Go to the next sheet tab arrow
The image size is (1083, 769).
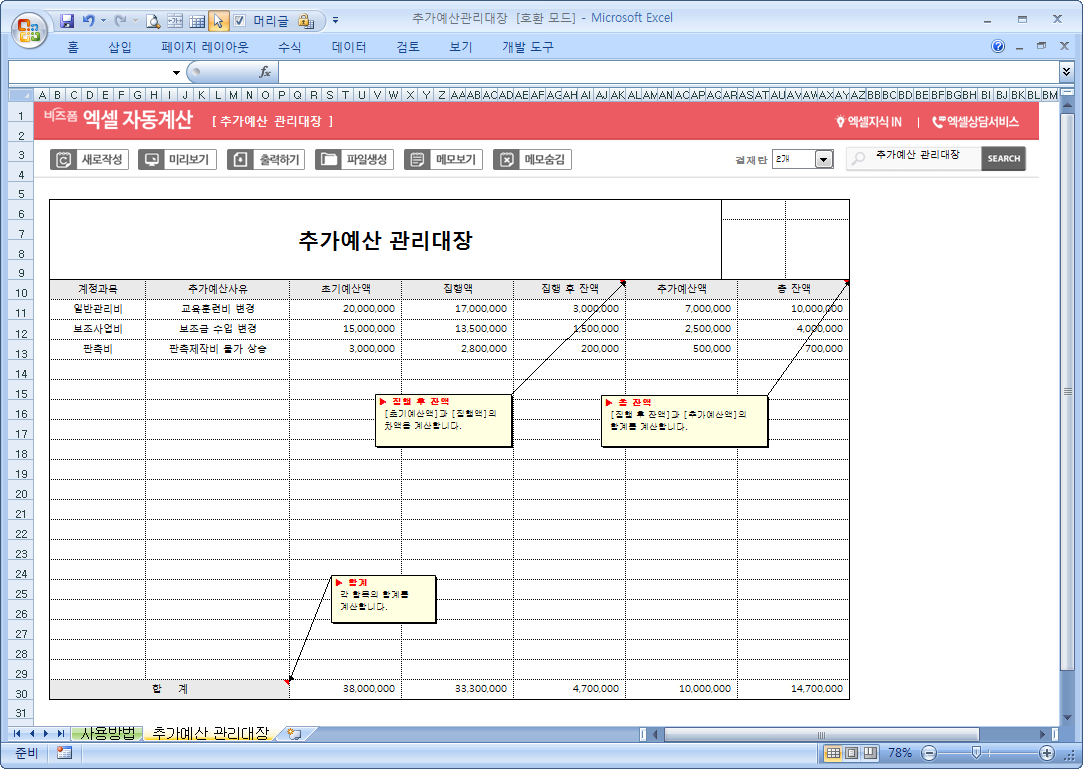tap(46, 734)
